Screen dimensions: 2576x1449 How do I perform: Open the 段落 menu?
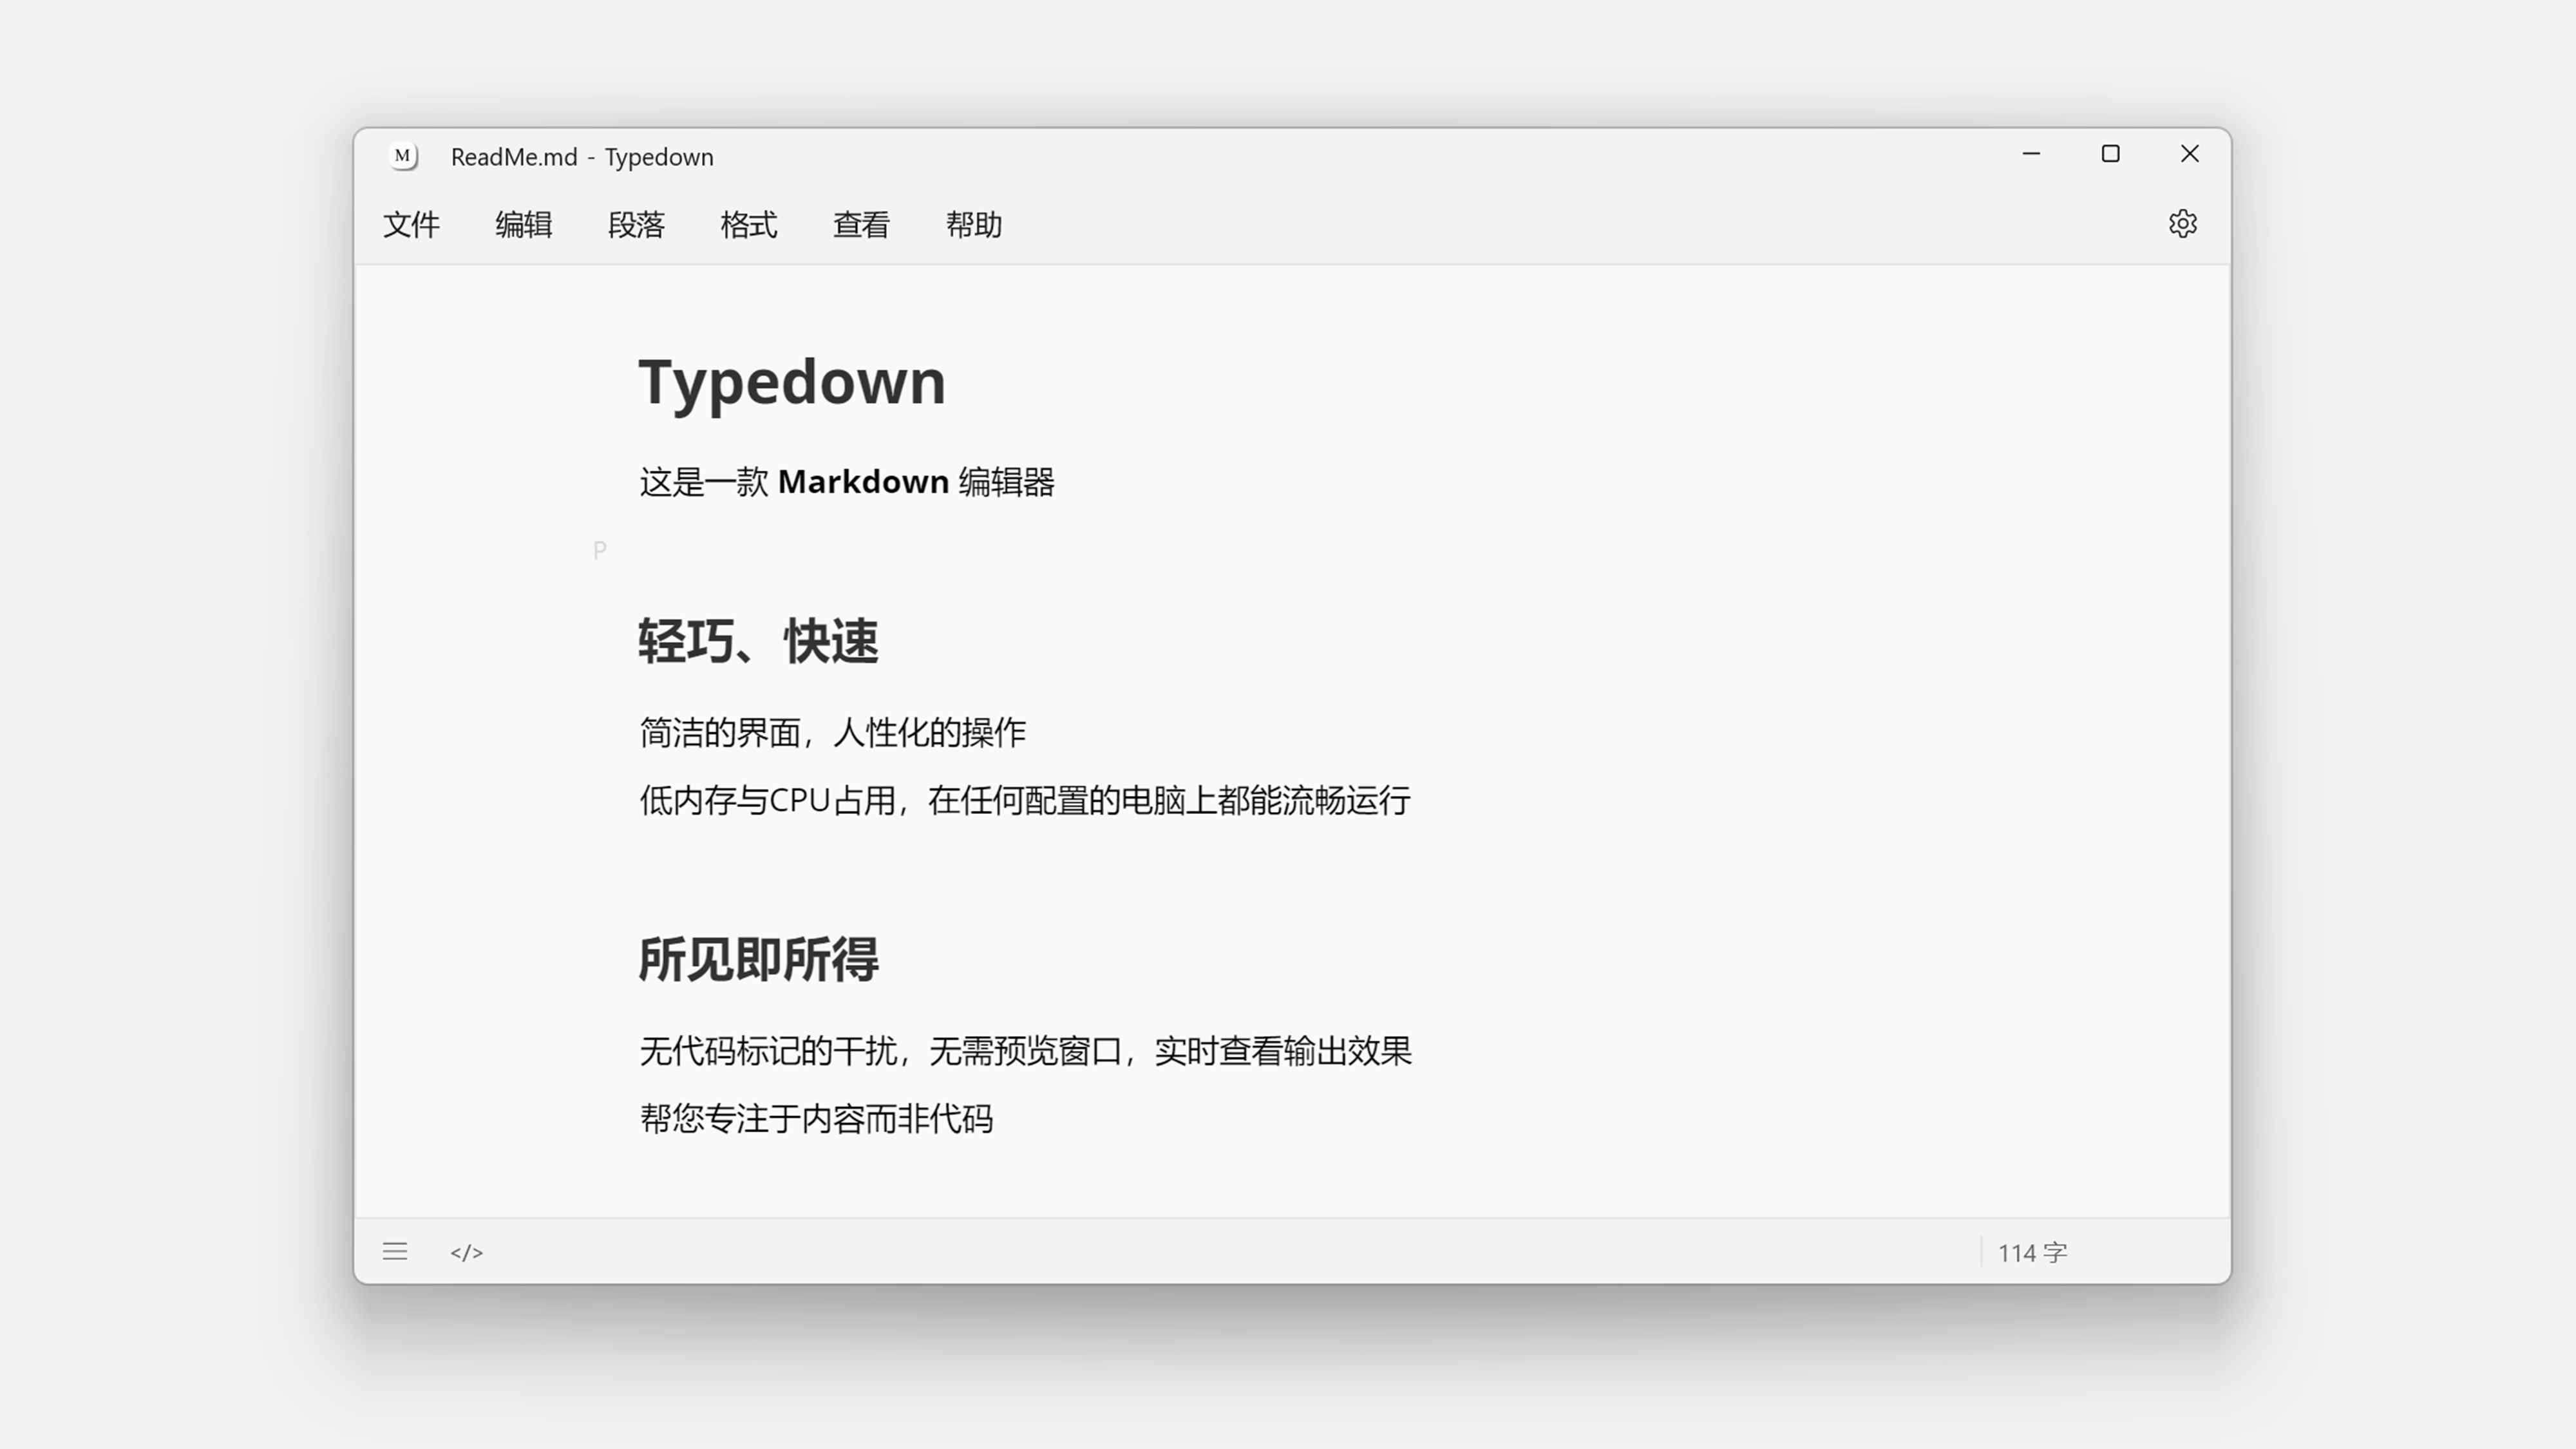pos(636,225)
